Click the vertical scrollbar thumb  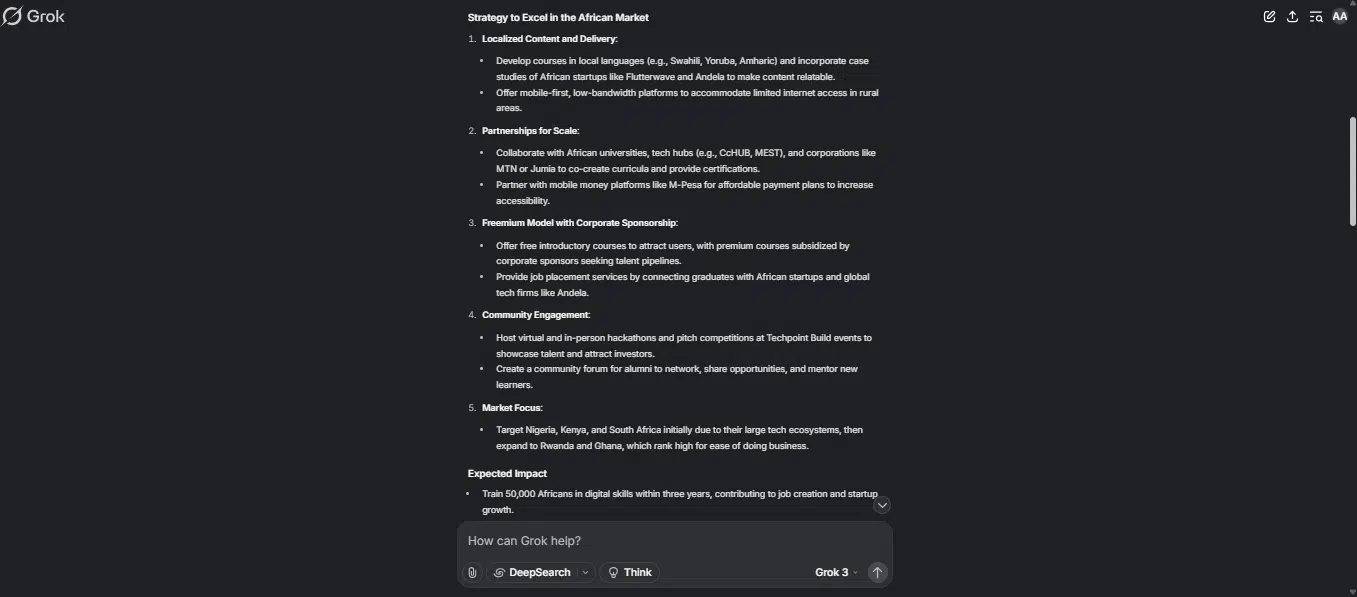(x=1352, y=172)
